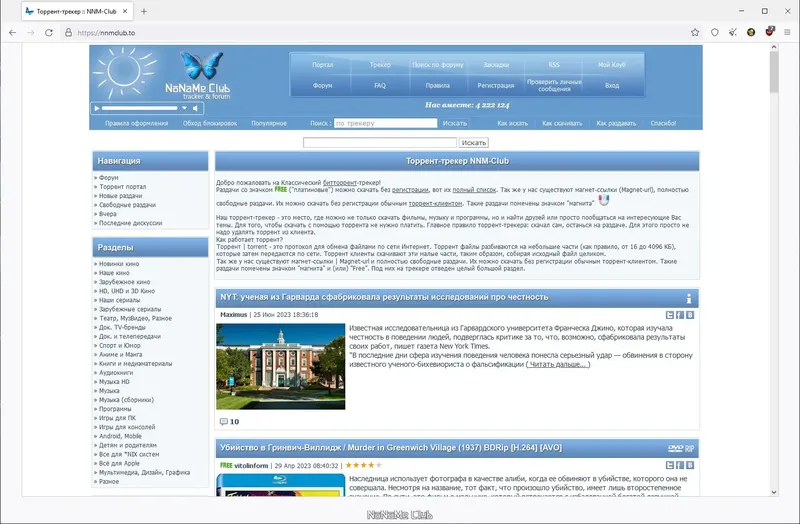
Task: Open the Популярное link
Action: pos(269,123)
